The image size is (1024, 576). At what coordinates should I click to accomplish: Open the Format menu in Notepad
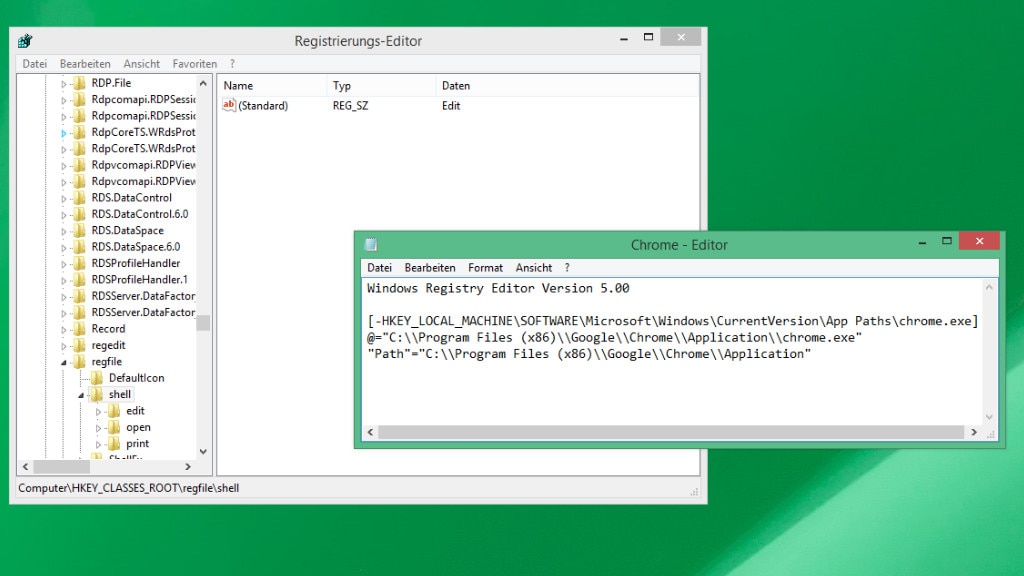pyautogui.click(x=485, y=268)
